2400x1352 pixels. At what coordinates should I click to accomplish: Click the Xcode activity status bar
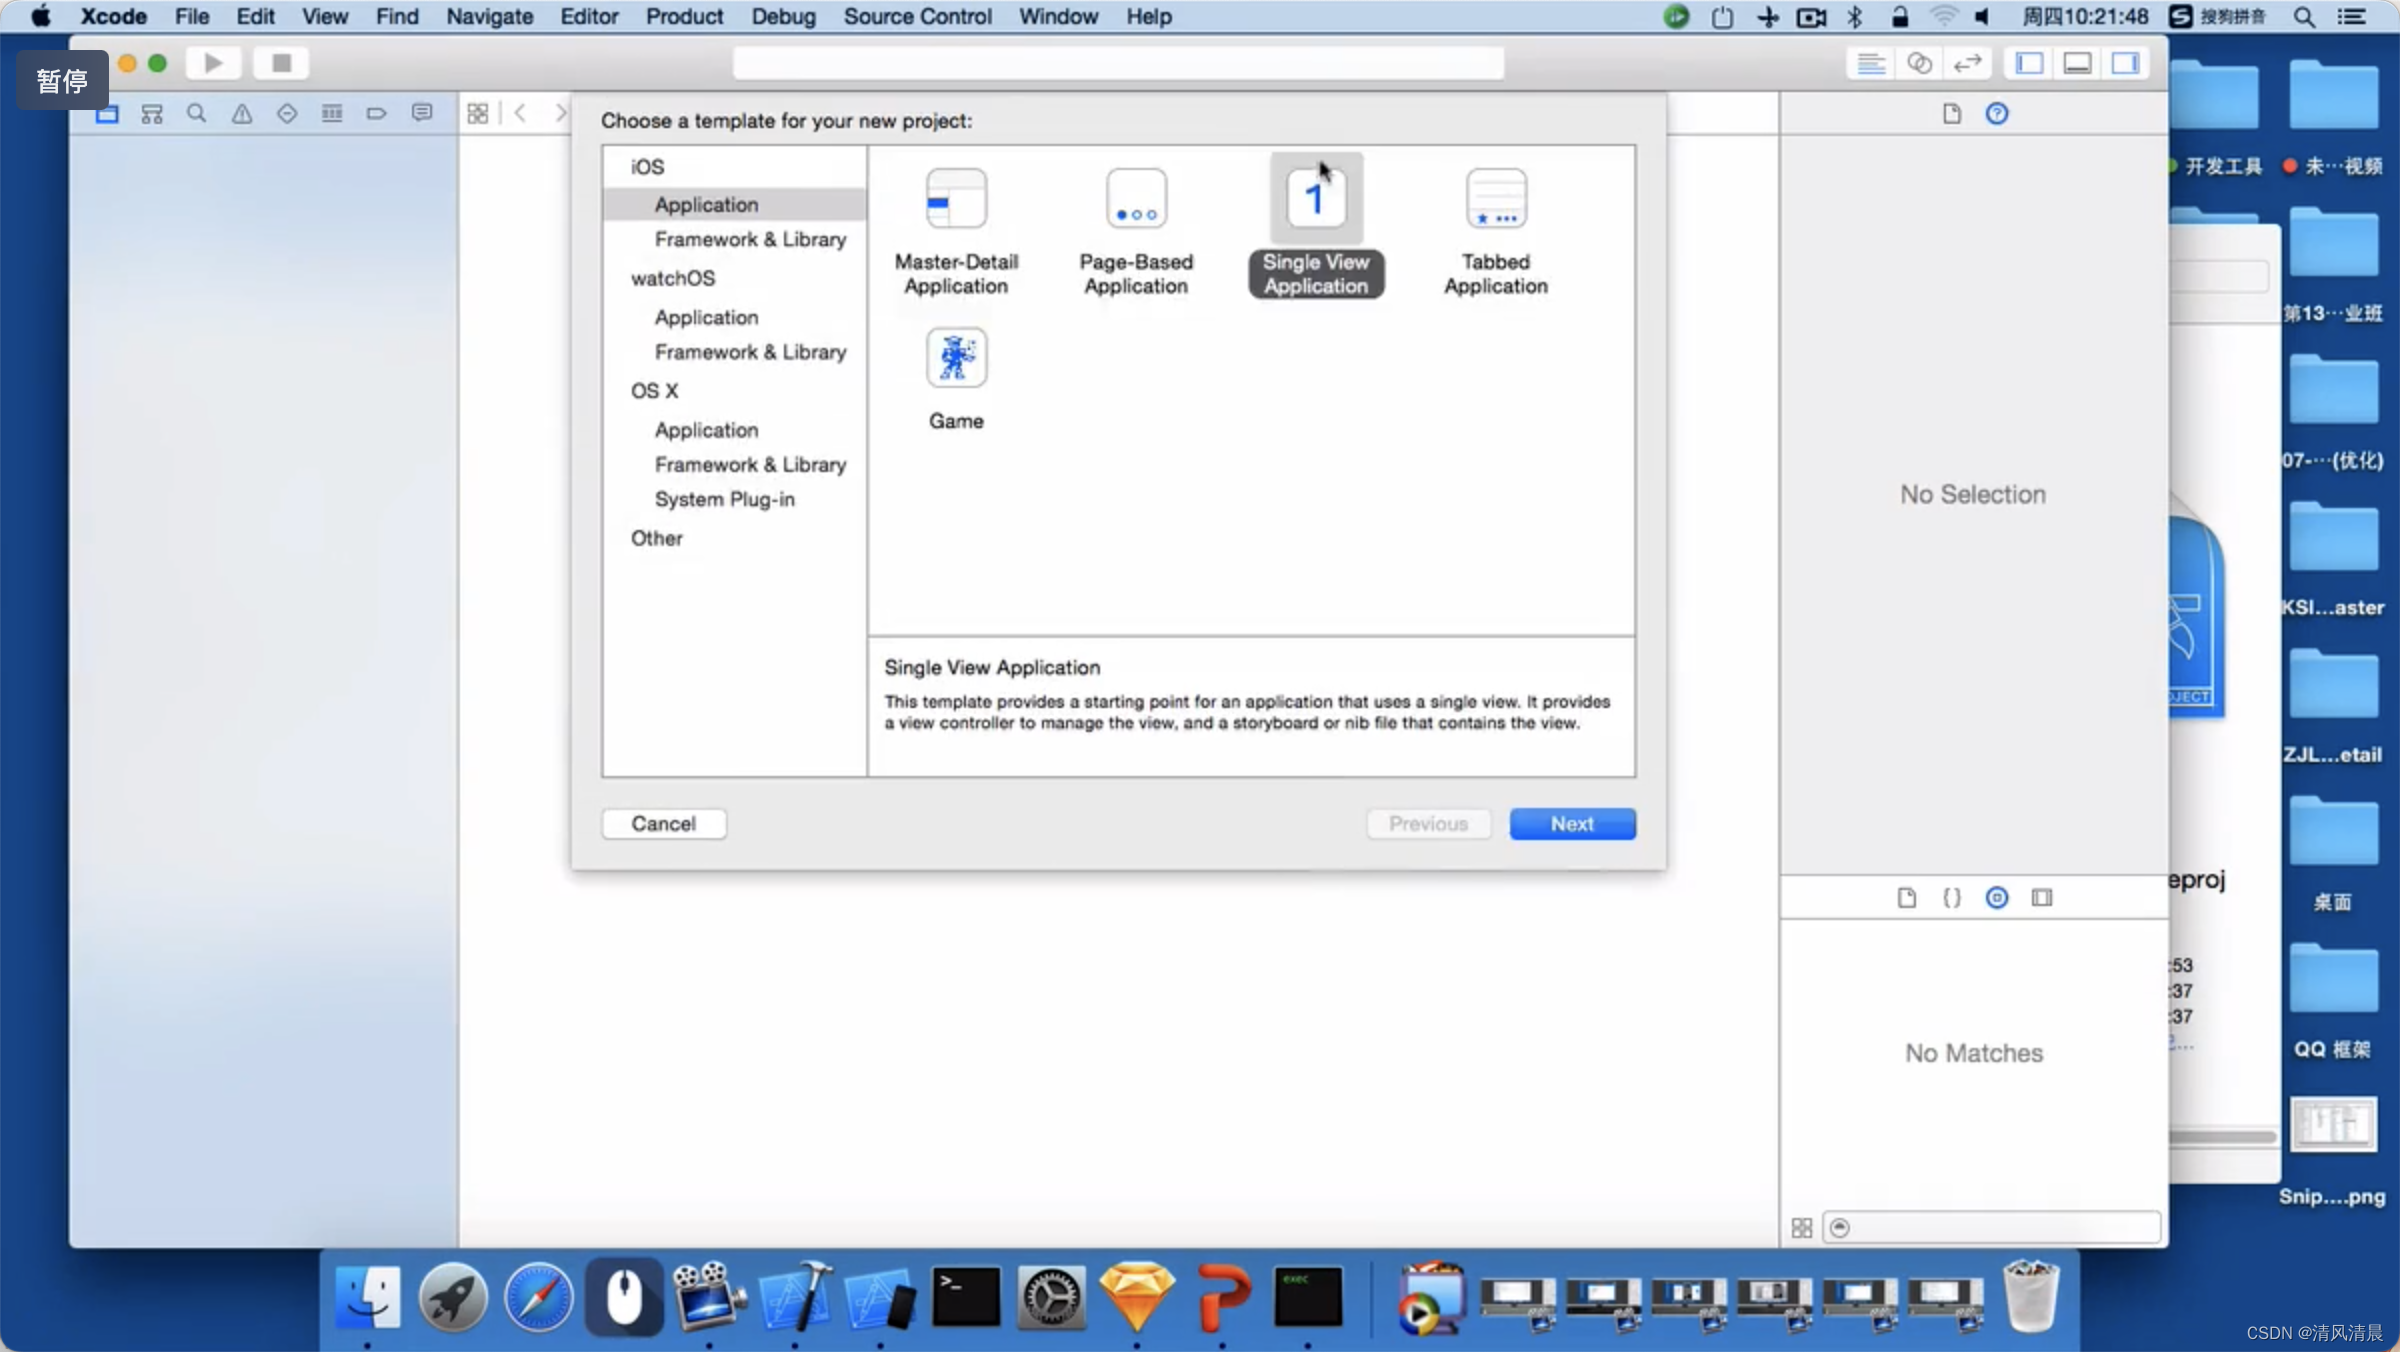click(1118, 63)
